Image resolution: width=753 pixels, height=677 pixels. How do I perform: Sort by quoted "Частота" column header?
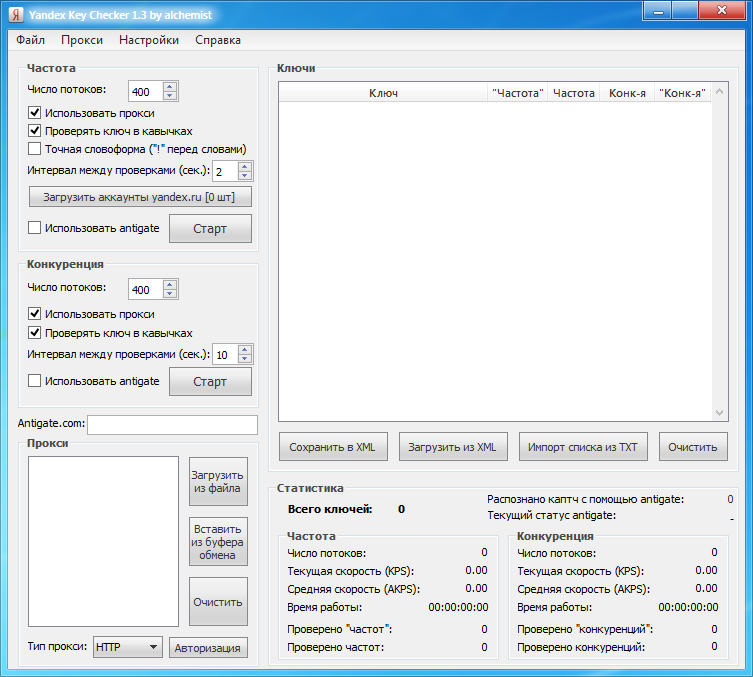coord(518,93)
